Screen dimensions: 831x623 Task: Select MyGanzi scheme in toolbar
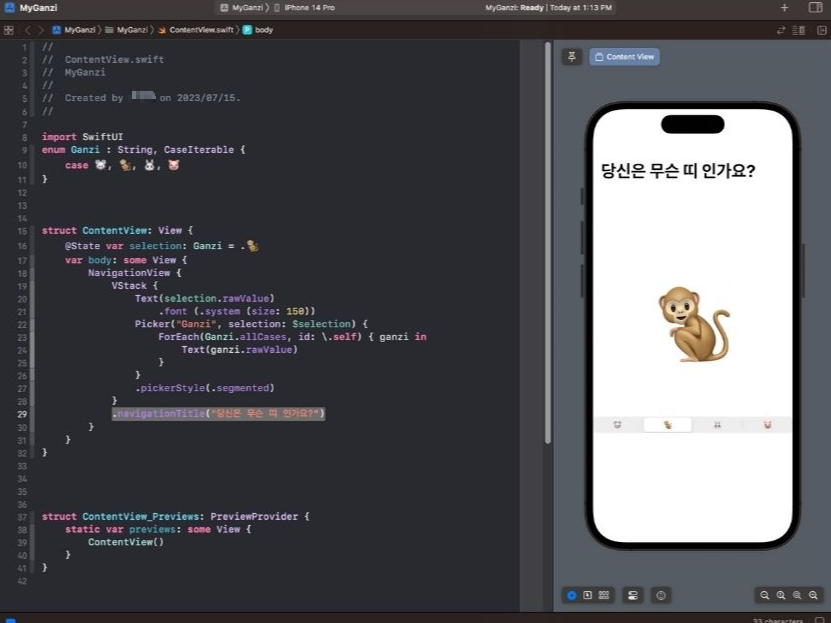pyautogui.click(x=242, y=7)
